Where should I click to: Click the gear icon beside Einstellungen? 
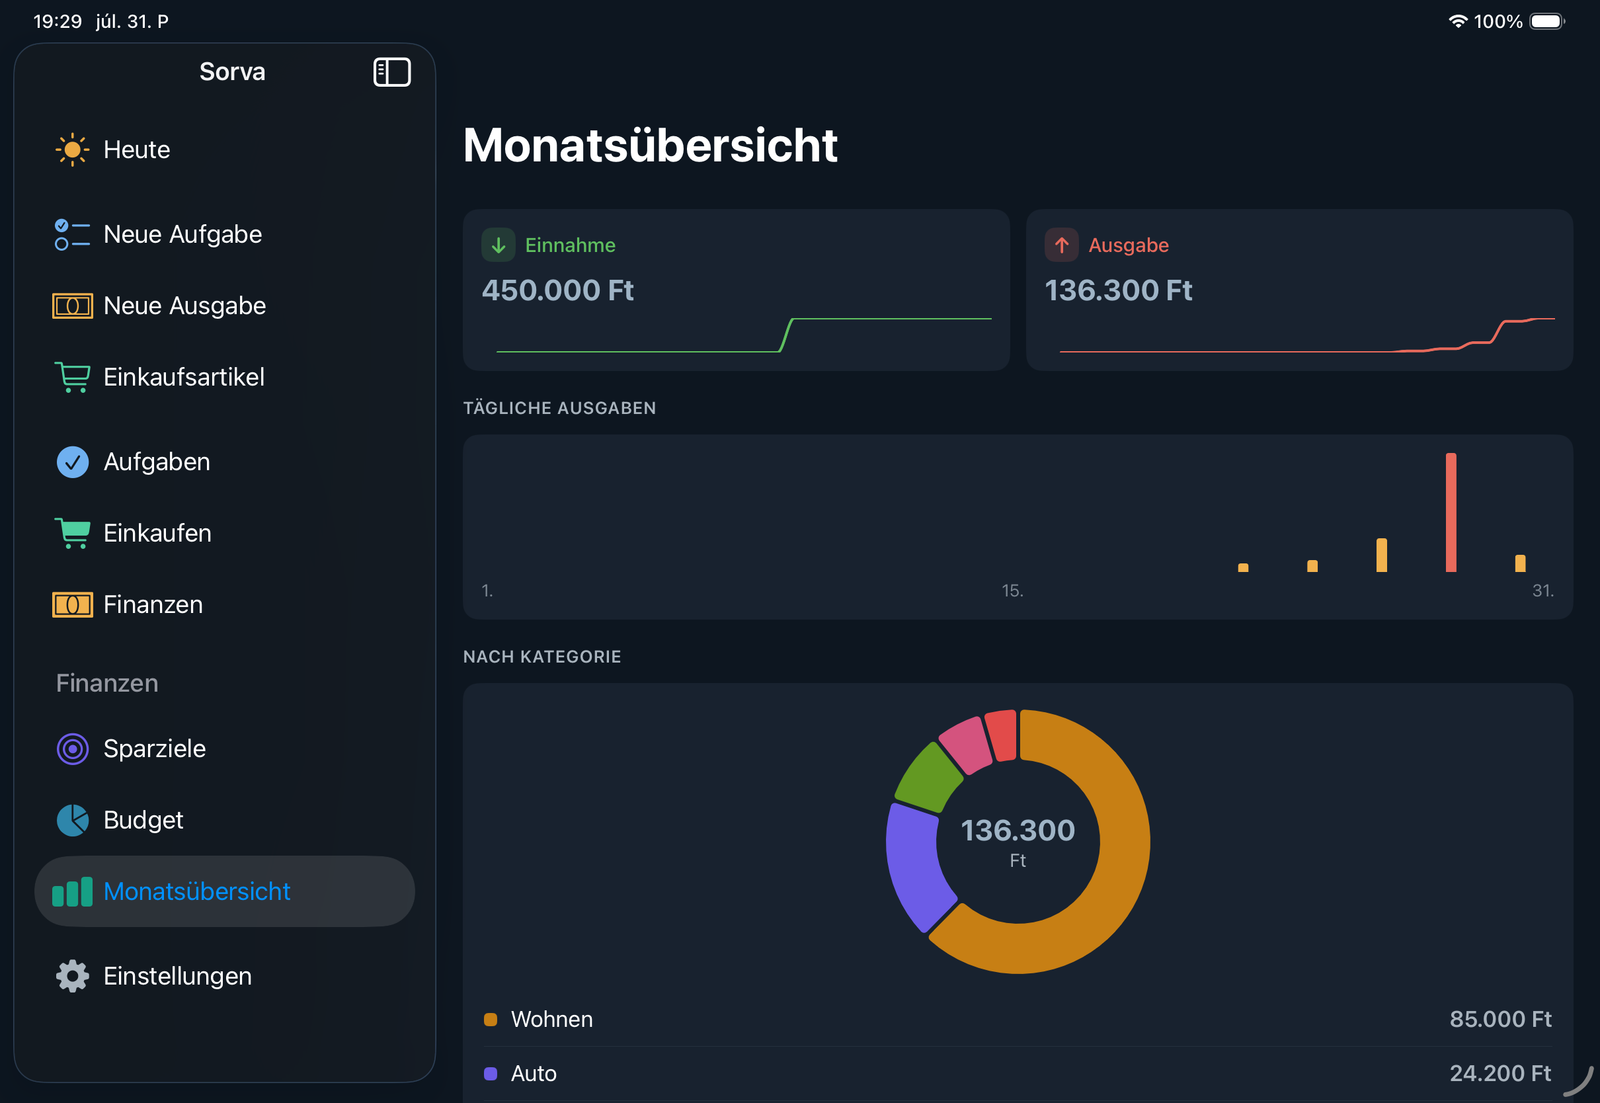[x=72, y=976]
